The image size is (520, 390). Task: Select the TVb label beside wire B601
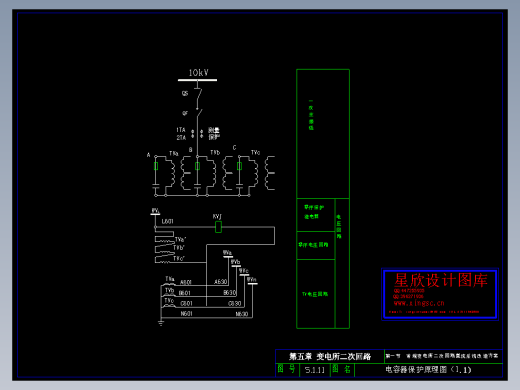click(x=170, y=290)
